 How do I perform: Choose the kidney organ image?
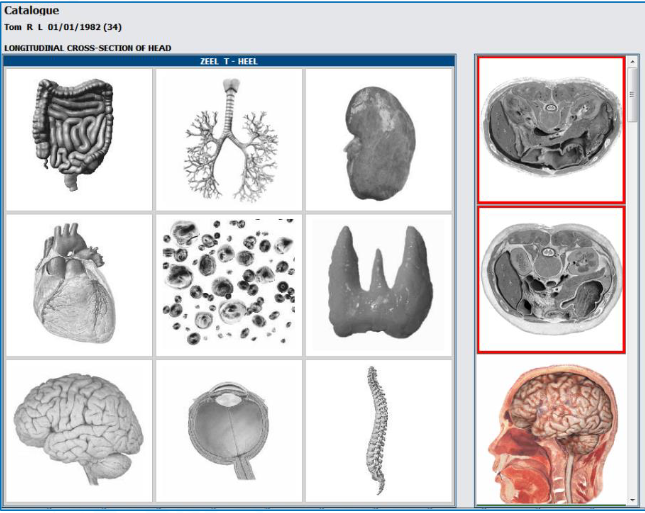pos(379,140)
